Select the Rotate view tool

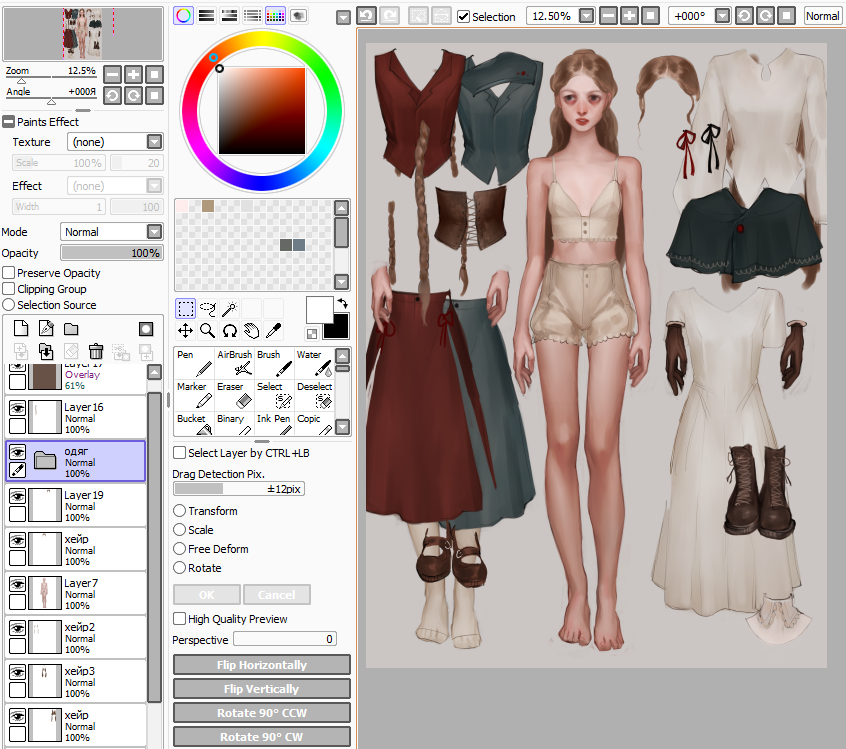(230, 331)
